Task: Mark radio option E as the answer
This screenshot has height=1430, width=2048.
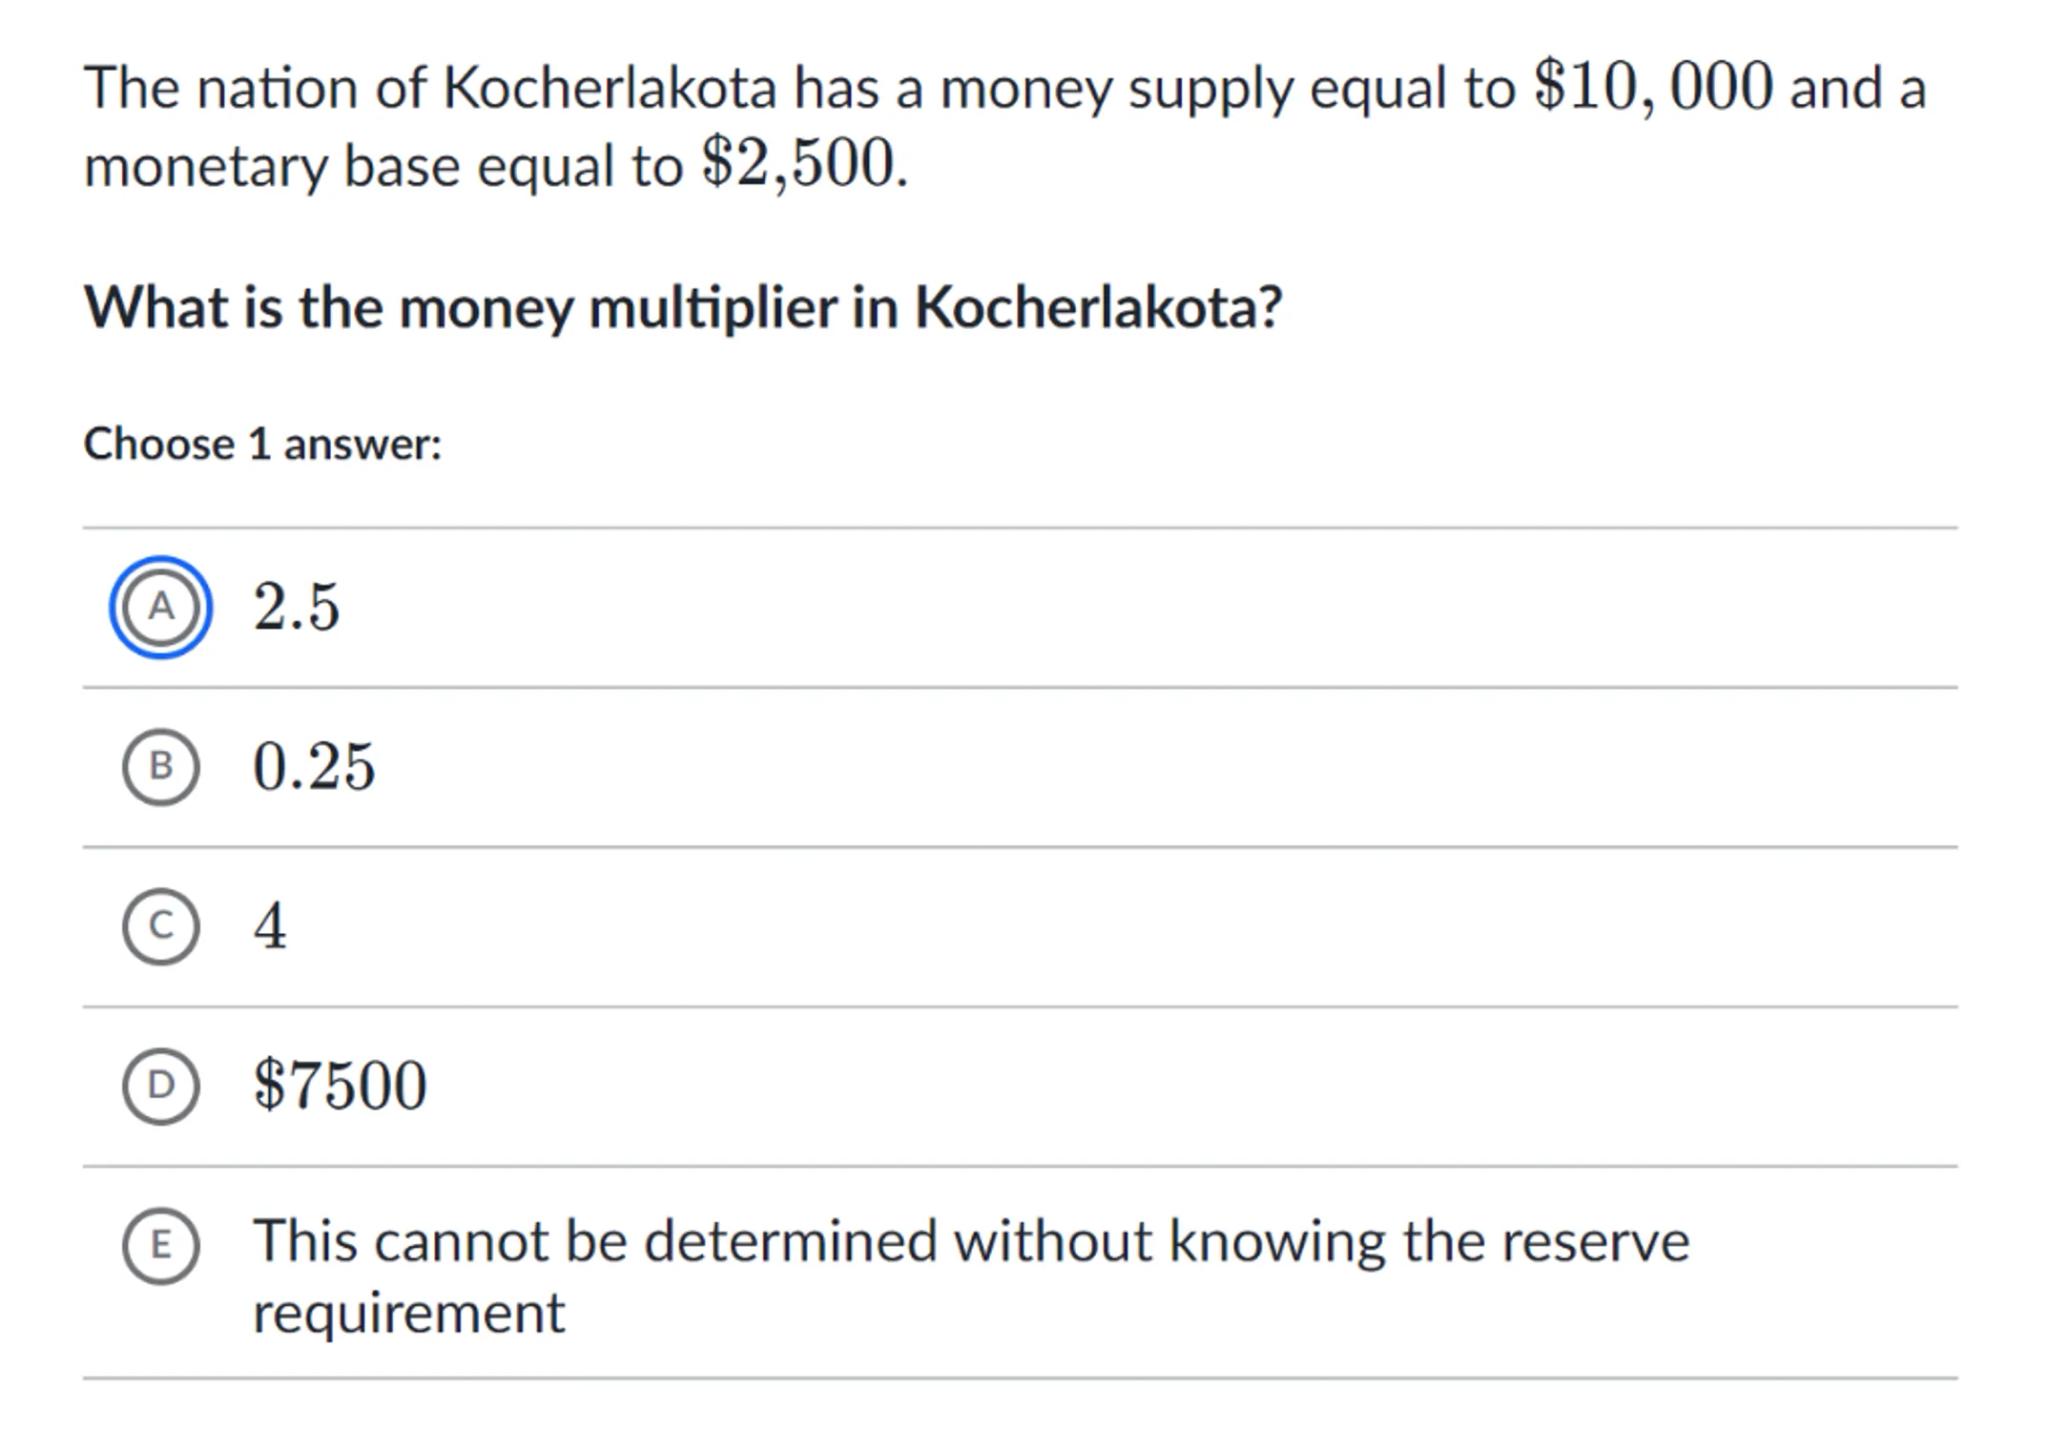Action: pos(160,1245)
